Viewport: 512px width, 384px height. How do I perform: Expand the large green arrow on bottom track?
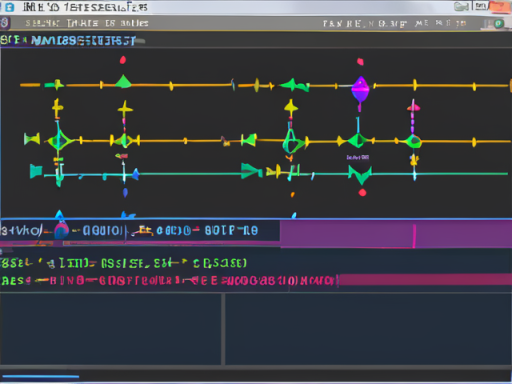tap(252, 171)
